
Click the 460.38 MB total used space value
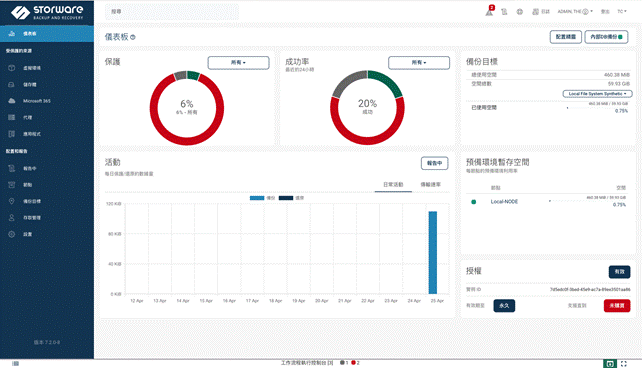coord(617,75)
